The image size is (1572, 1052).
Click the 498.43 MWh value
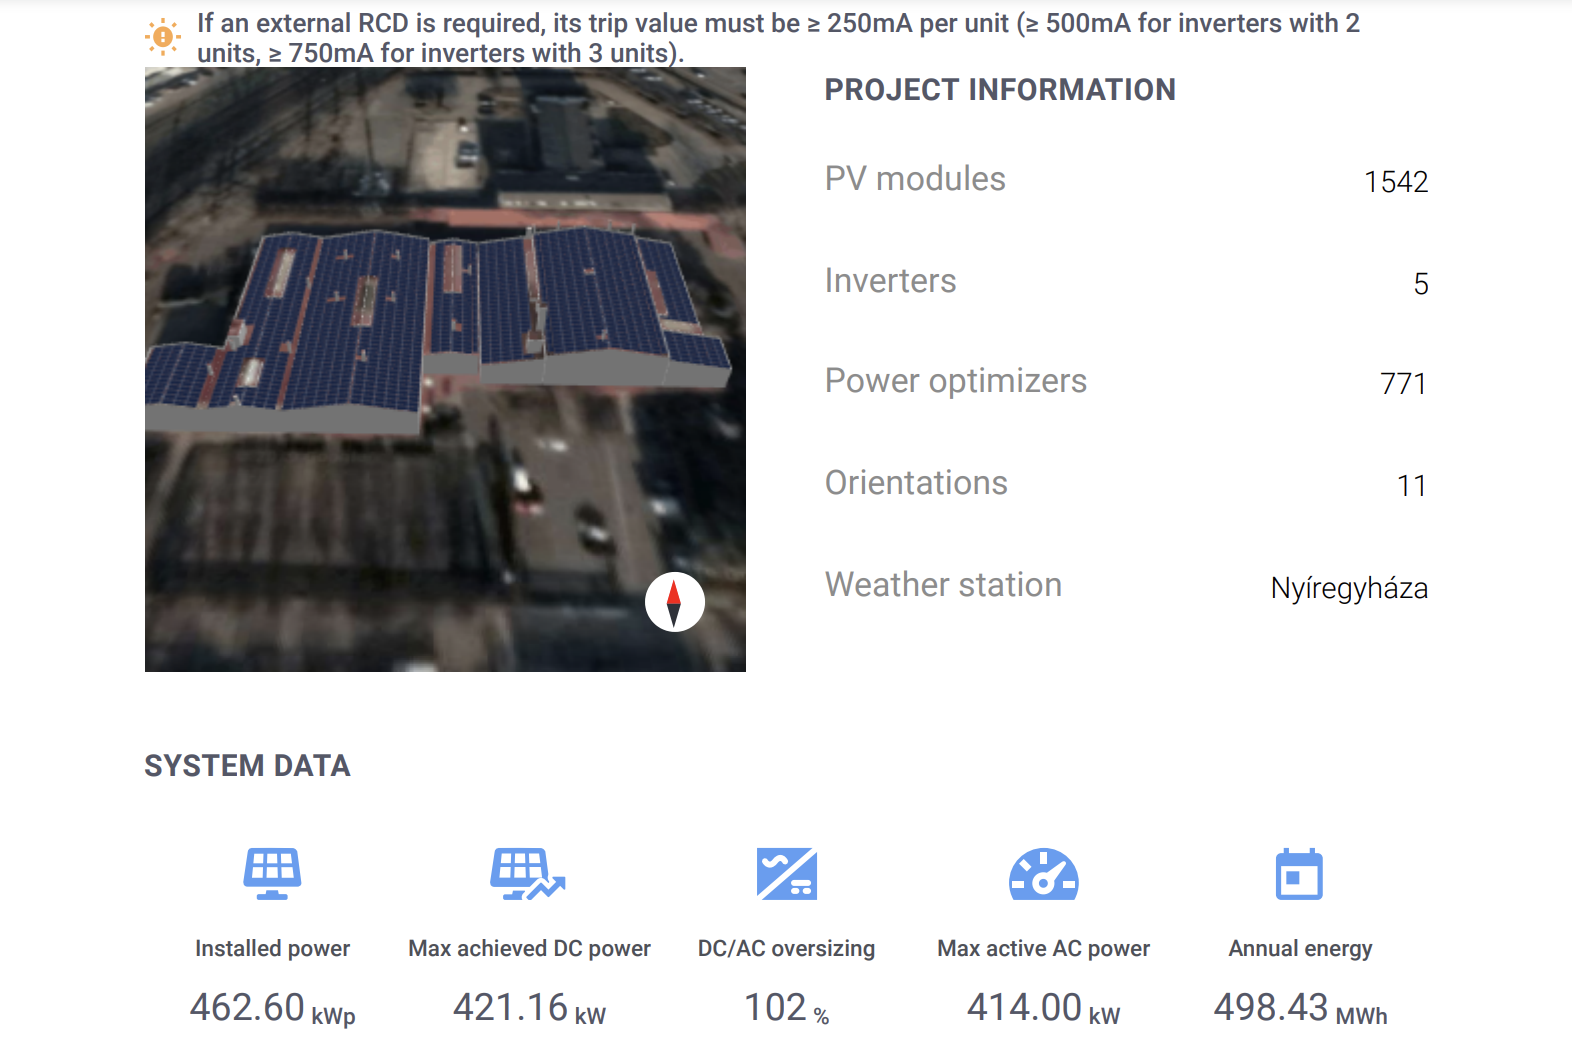(x=1300, y=1008)
